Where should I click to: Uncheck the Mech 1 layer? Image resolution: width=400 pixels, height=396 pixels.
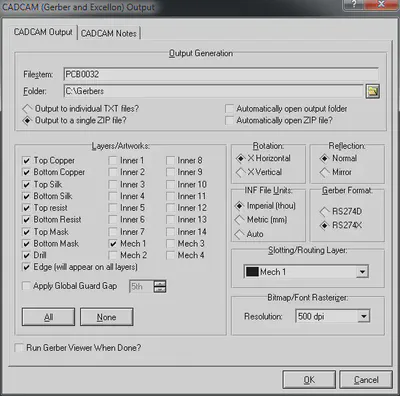click(113, 244)
